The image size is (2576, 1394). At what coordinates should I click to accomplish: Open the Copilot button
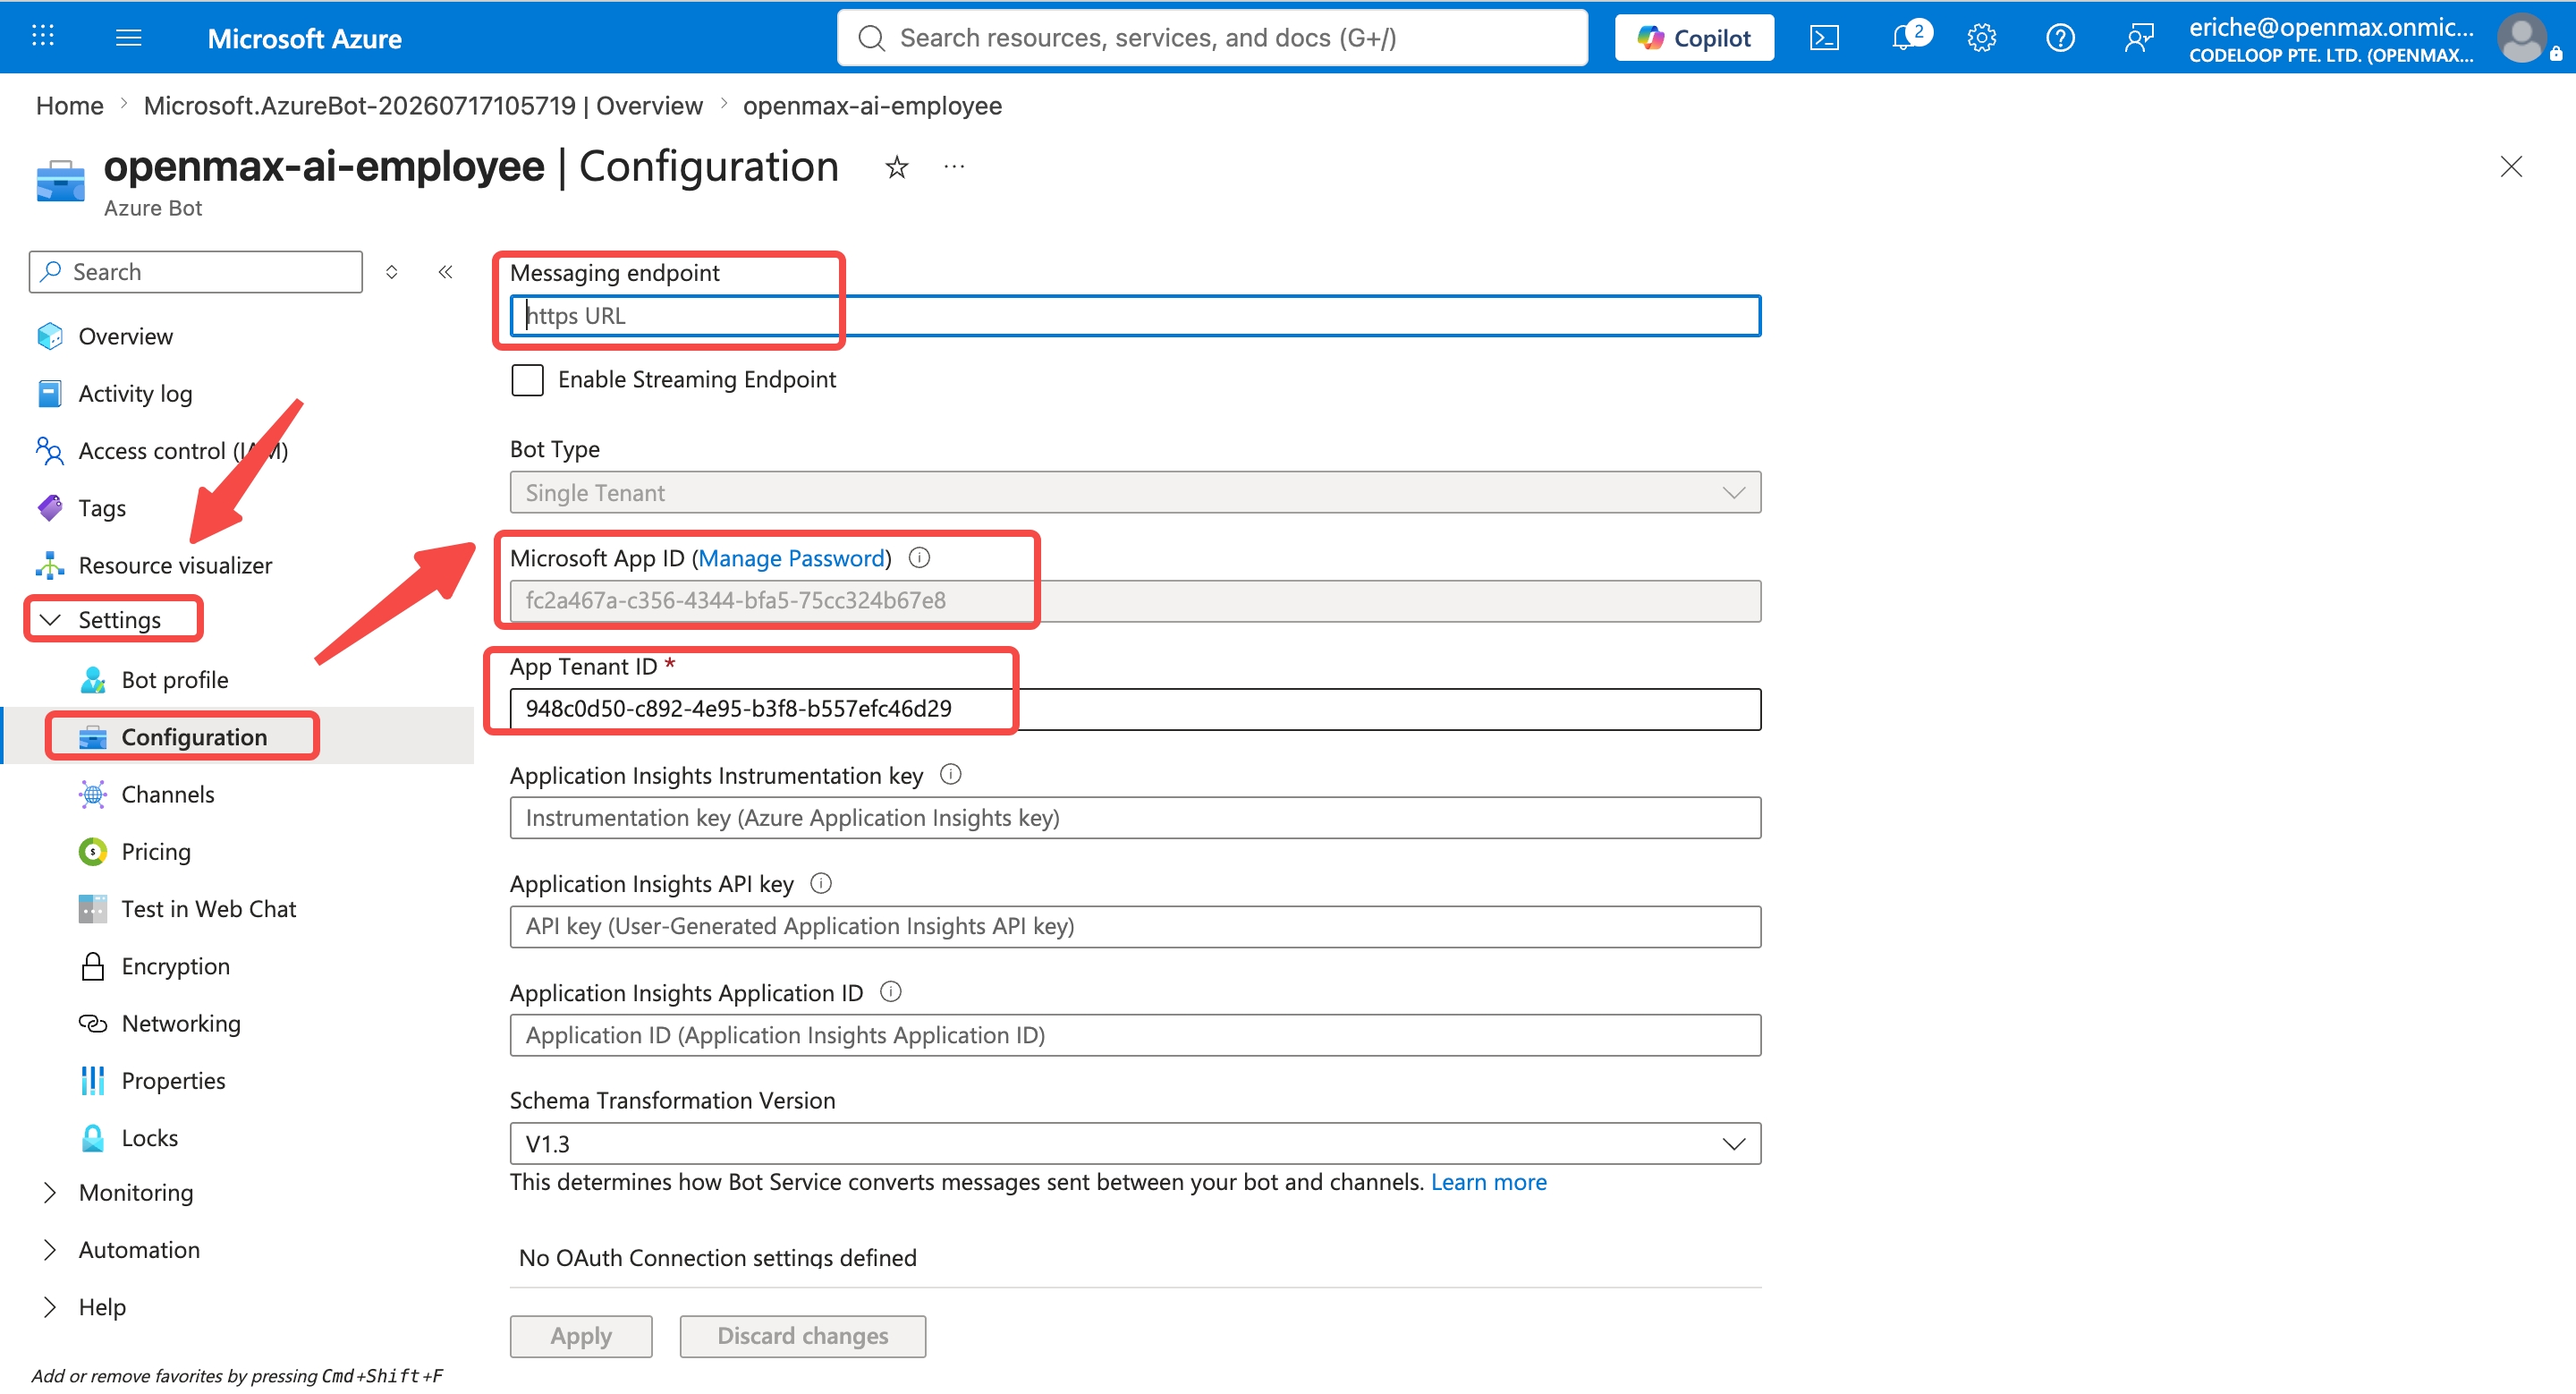coord(1694,38)
